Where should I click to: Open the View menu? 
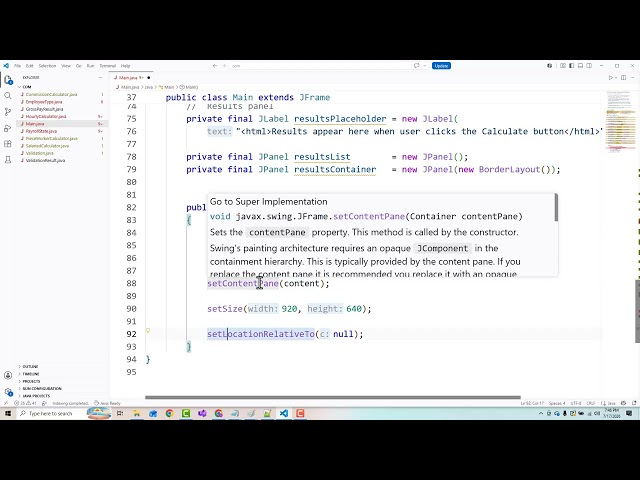(66, 66)
